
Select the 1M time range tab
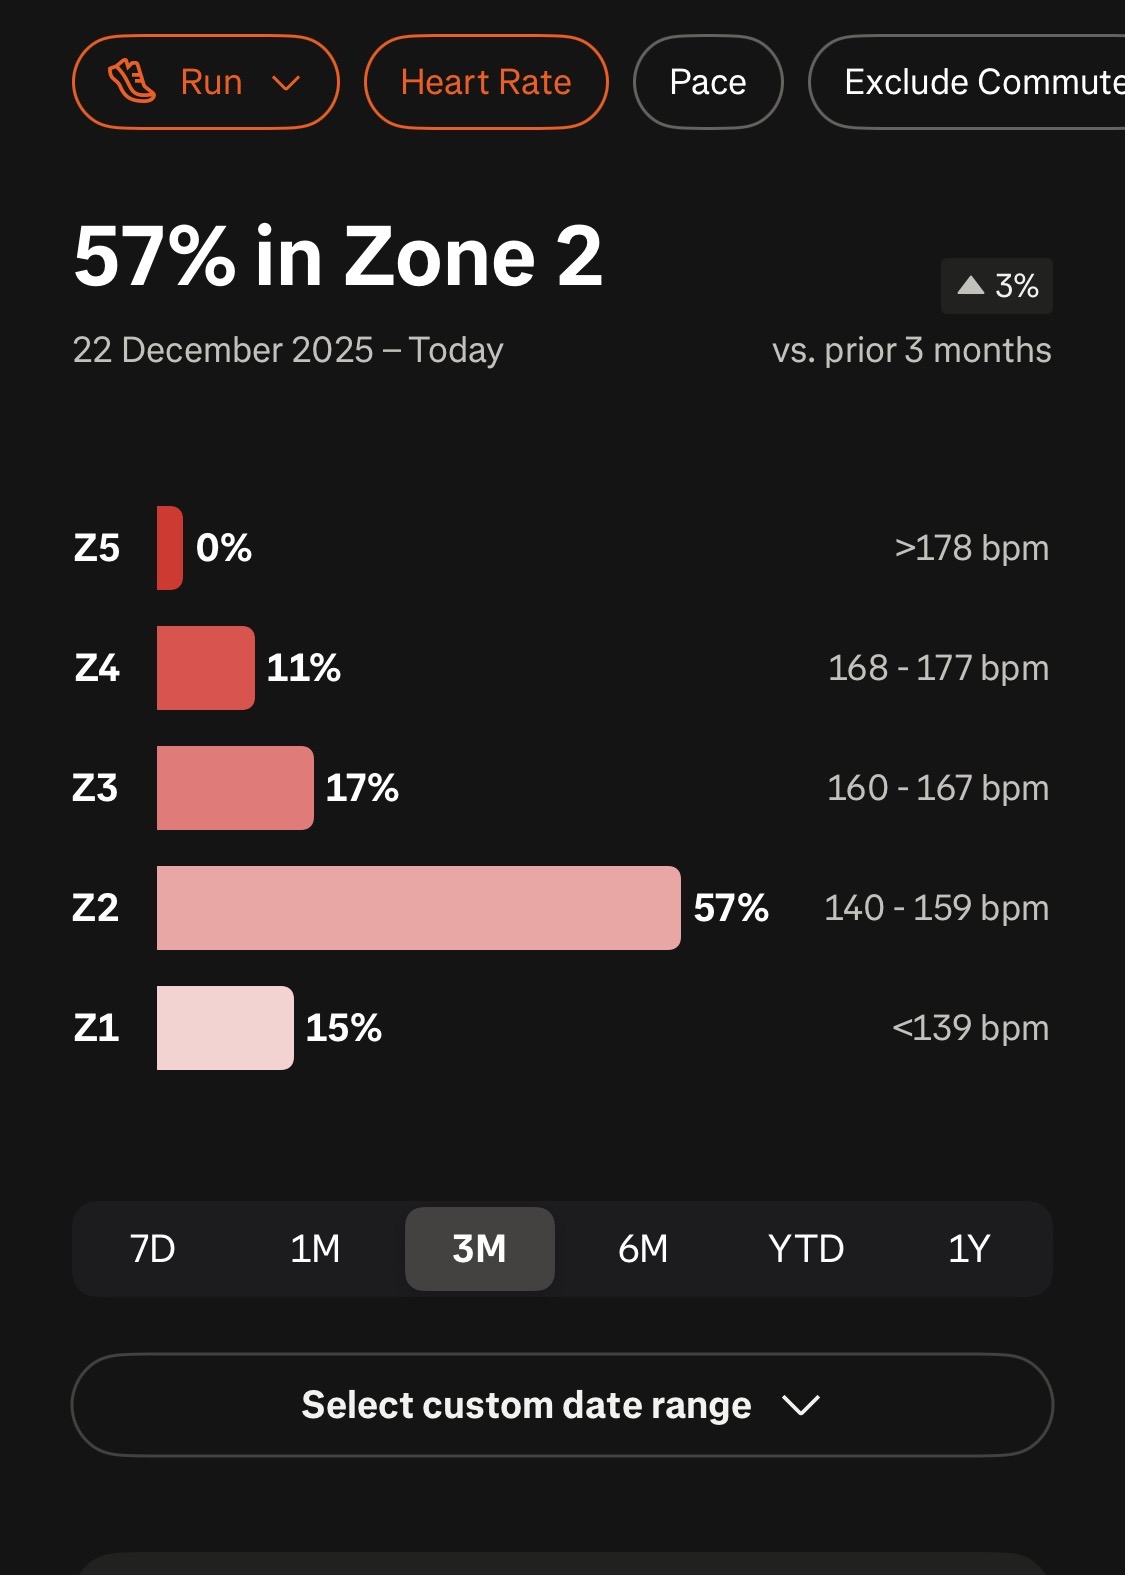pos(316,1249)
